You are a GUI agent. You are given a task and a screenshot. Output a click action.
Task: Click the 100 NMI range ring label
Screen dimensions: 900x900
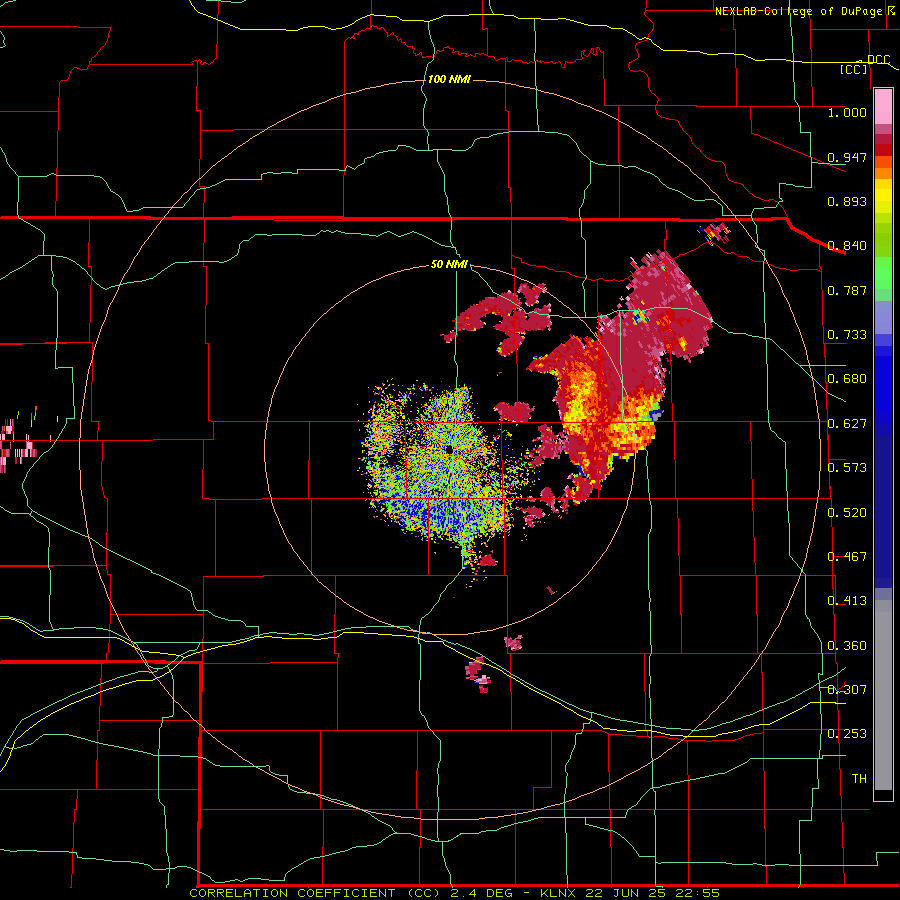click(x=449, y=79)
